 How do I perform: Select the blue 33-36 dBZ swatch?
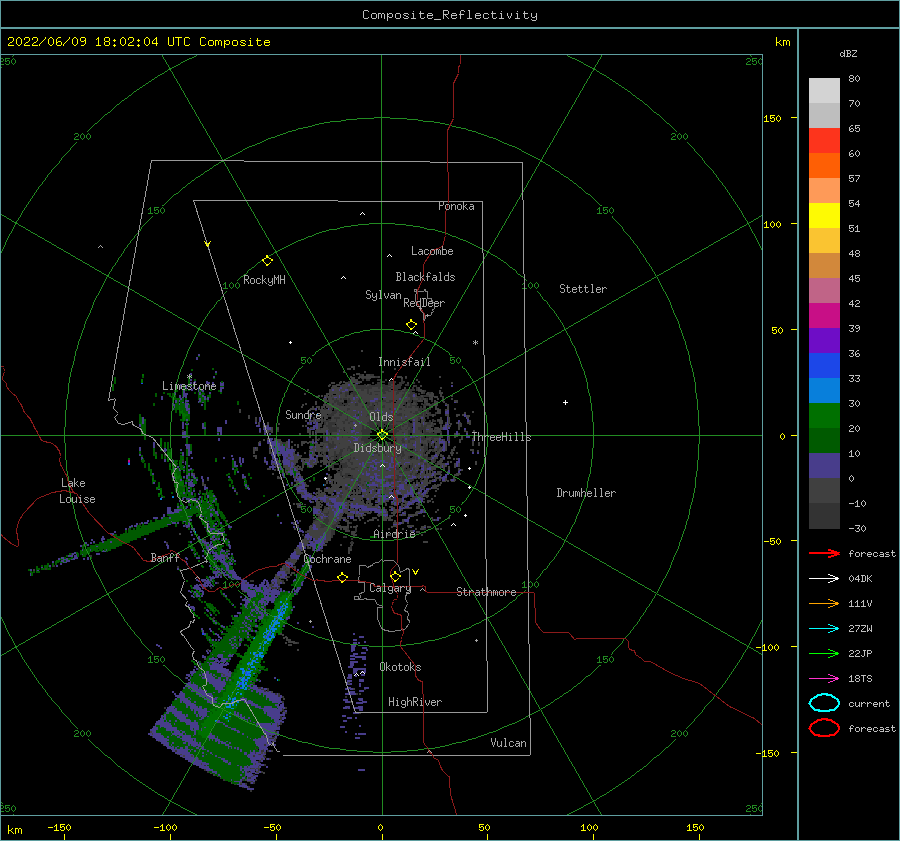coord(824,366)
